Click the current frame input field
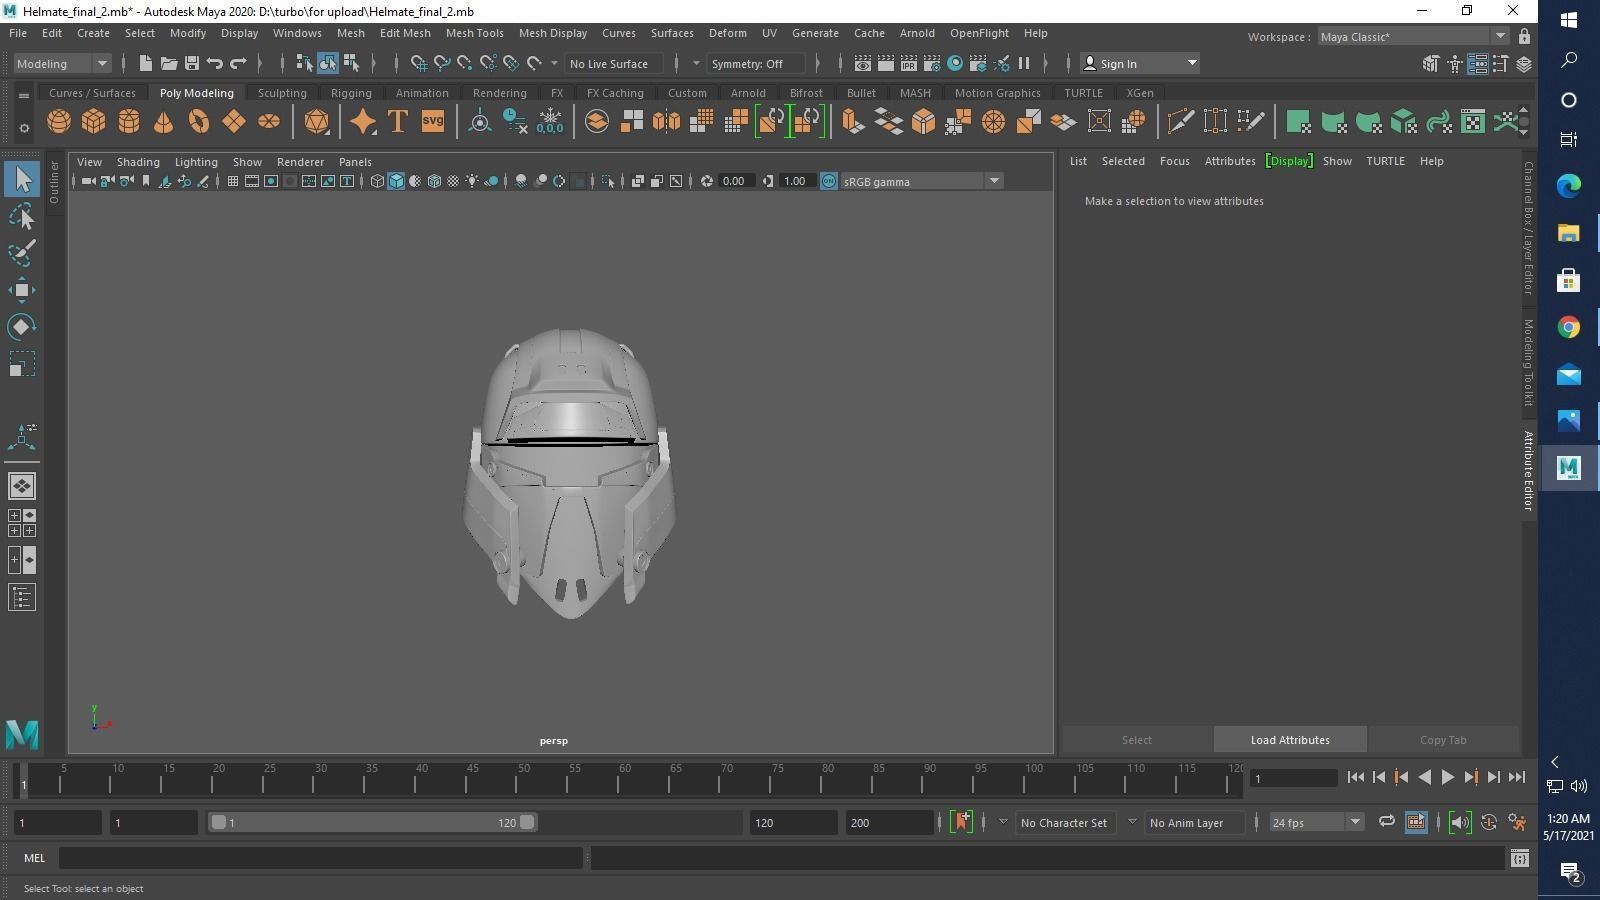 pos(1295,778)
